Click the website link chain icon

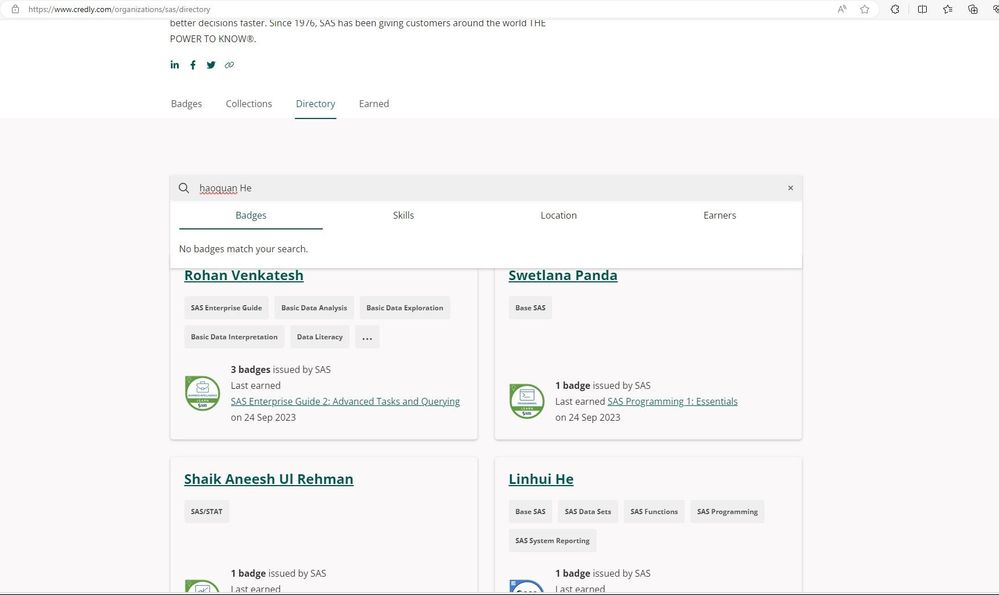coord(229,65)
